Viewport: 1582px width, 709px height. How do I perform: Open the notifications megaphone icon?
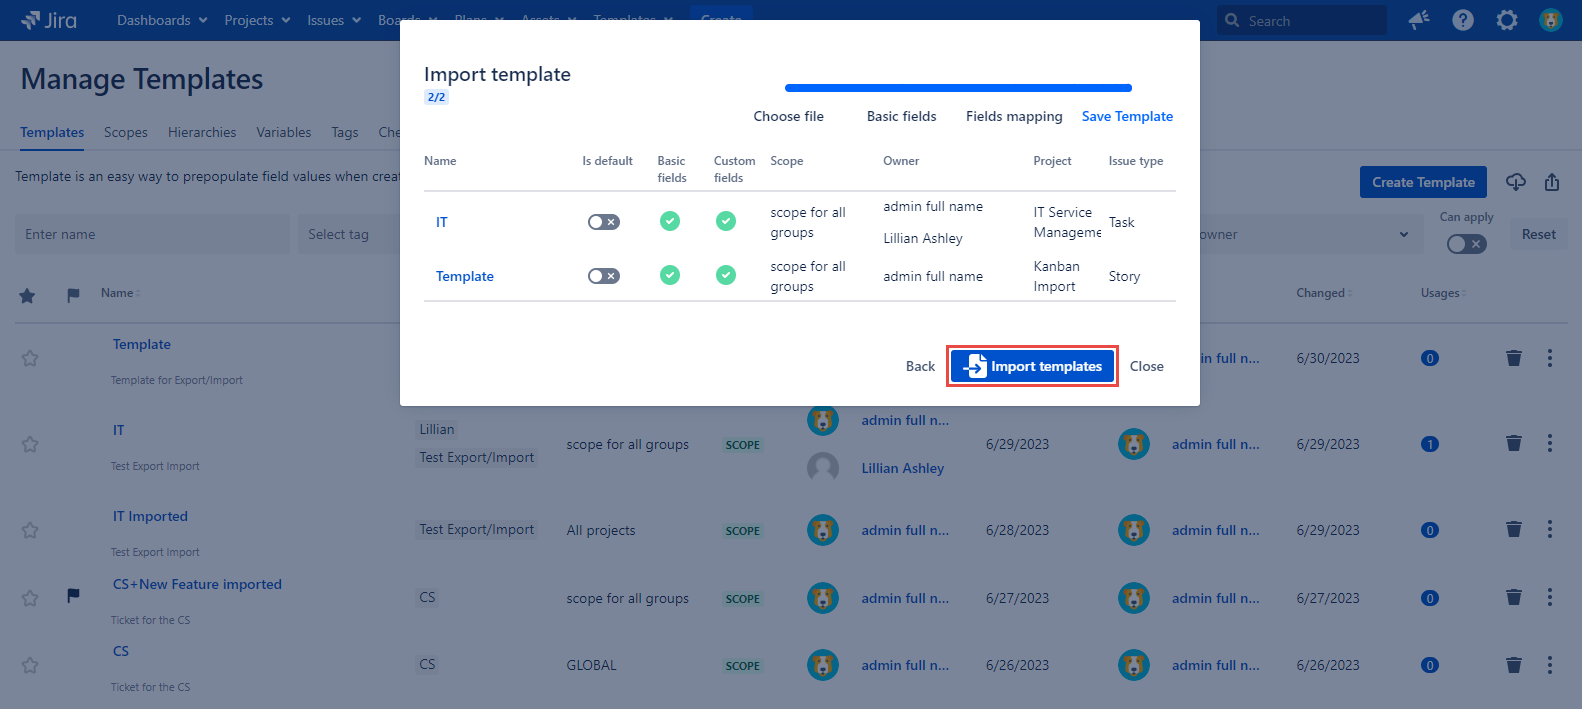click(1419, 20)
